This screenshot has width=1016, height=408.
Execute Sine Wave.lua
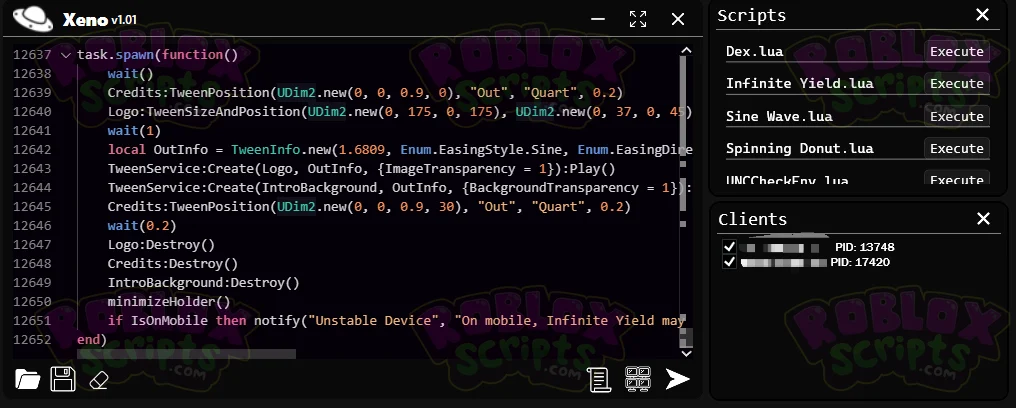[x=956, y=117]
